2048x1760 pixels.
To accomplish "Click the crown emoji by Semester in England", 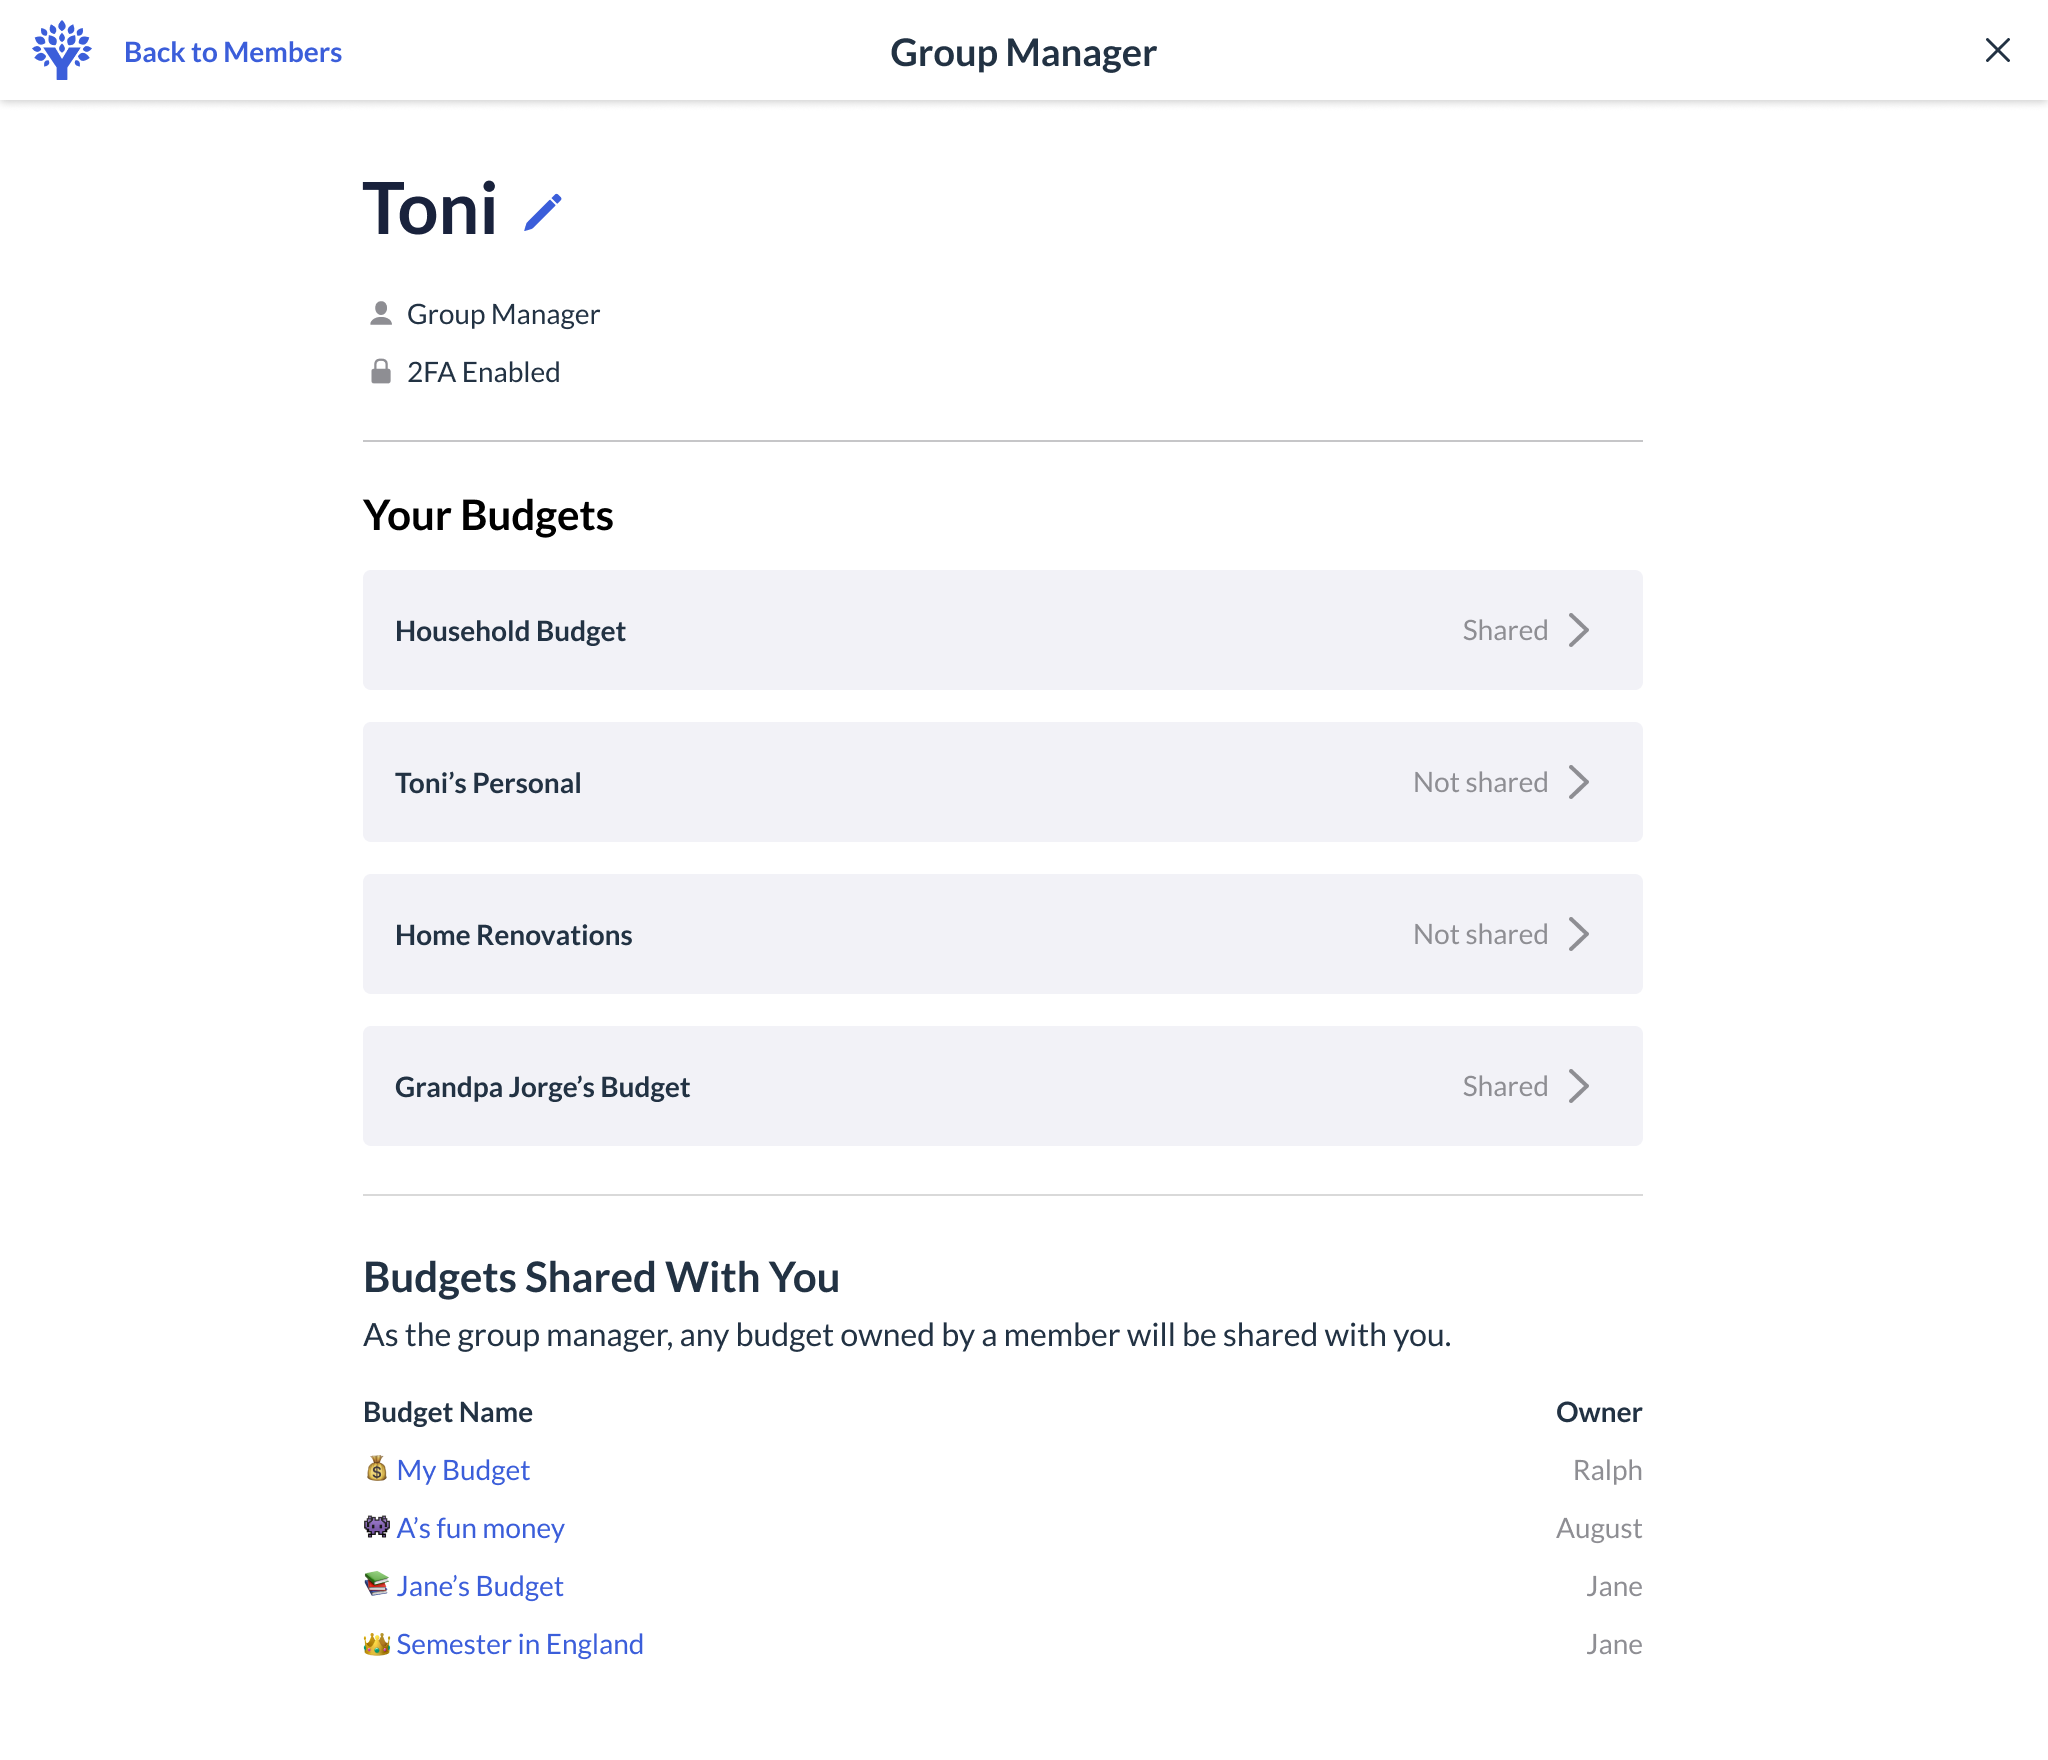I will pyautogui.click(x=376, y=1644).
